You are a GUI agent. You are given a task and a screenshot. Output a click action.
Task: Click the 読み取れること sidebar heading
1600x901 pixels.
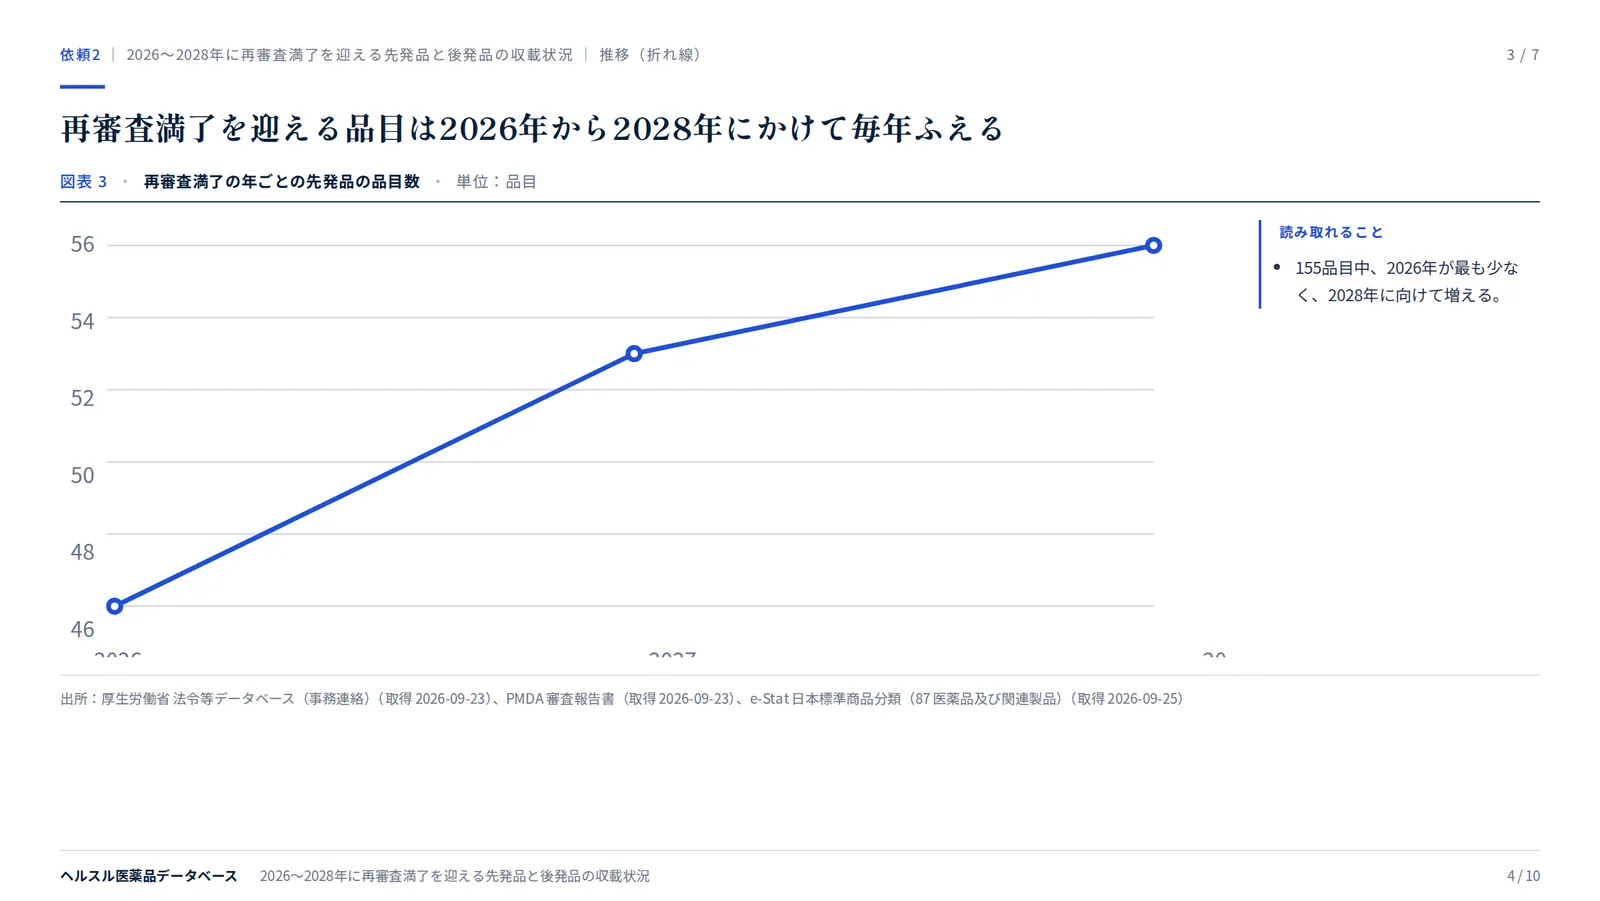pyautogui.click(x=1331, y=232)
